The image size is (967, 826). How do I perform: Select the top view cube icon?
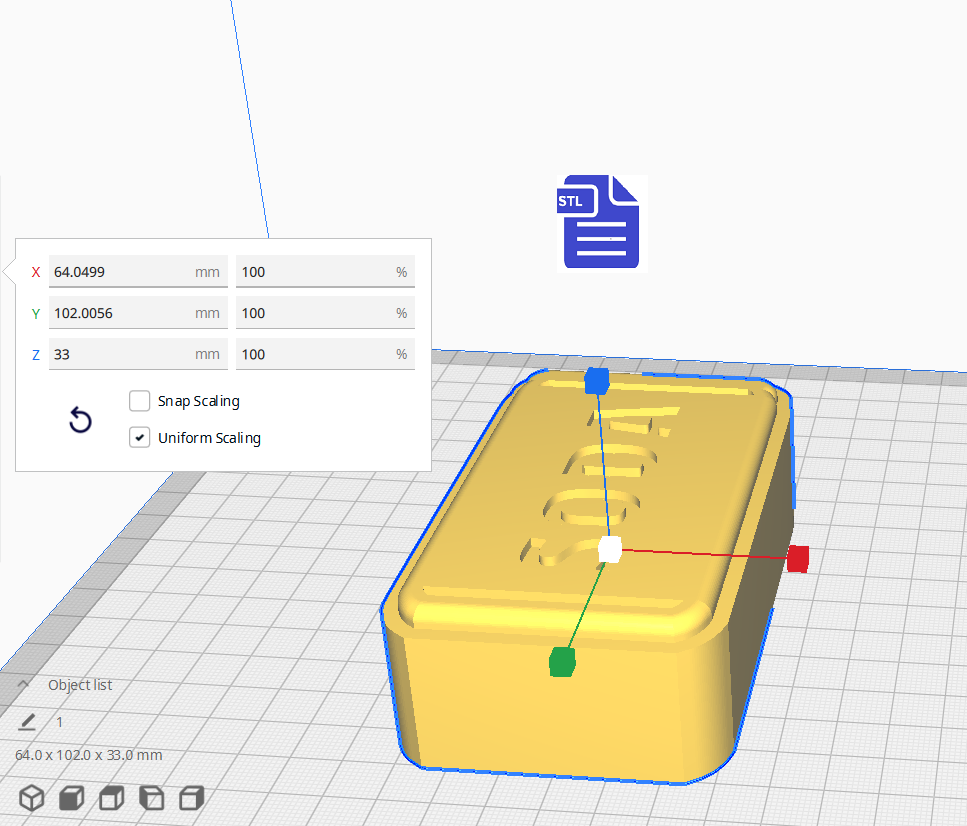coord(111,798)
